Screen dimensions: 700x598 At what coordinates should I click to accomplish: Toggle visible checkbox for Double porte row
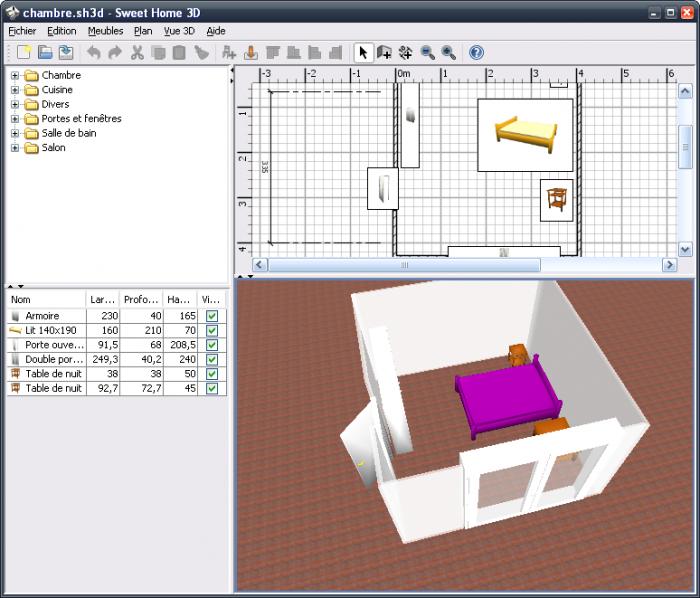(211, 359)
